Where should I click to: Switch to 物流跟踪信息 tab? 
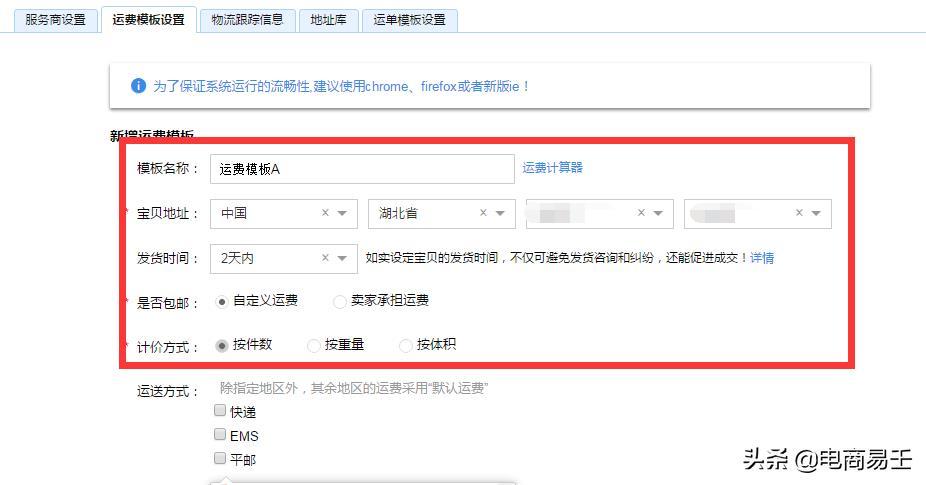(247, 19)
